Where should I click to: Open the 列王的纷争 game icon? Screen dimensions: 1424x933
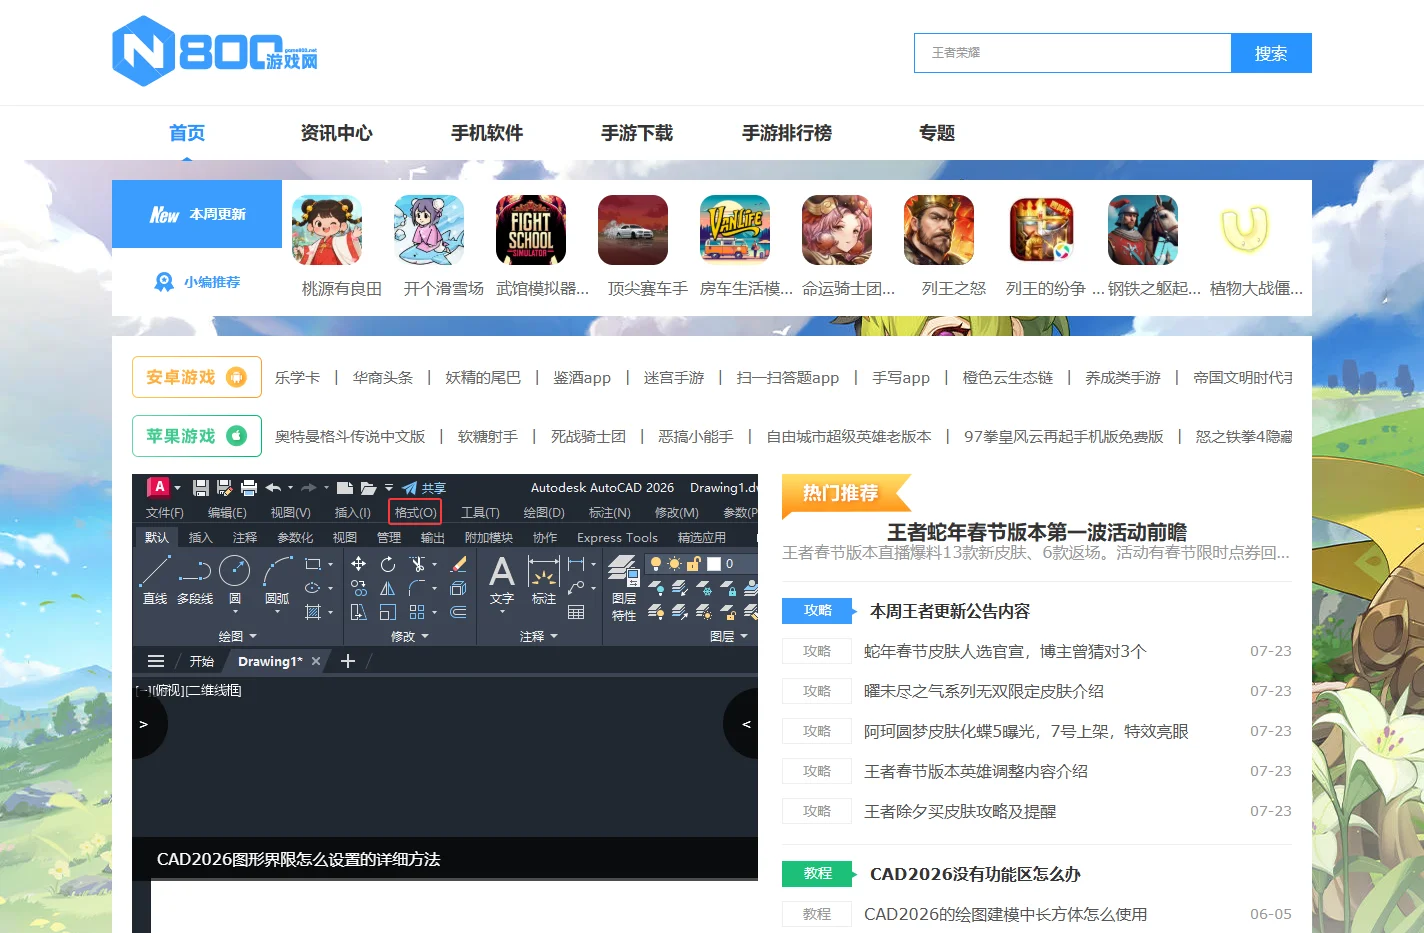(x=1041, y=230)
